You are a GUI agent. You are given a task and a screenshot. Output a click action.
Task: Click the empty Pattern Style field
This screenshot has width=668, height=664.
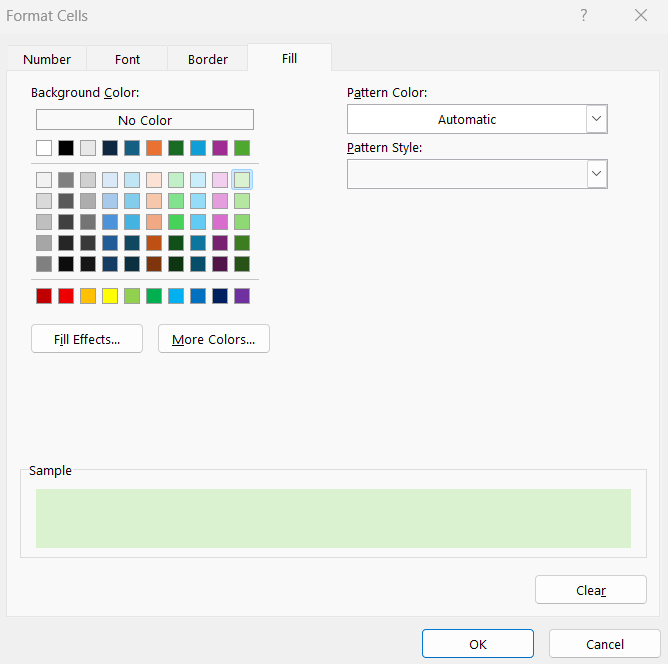click(x=467, y=174)
